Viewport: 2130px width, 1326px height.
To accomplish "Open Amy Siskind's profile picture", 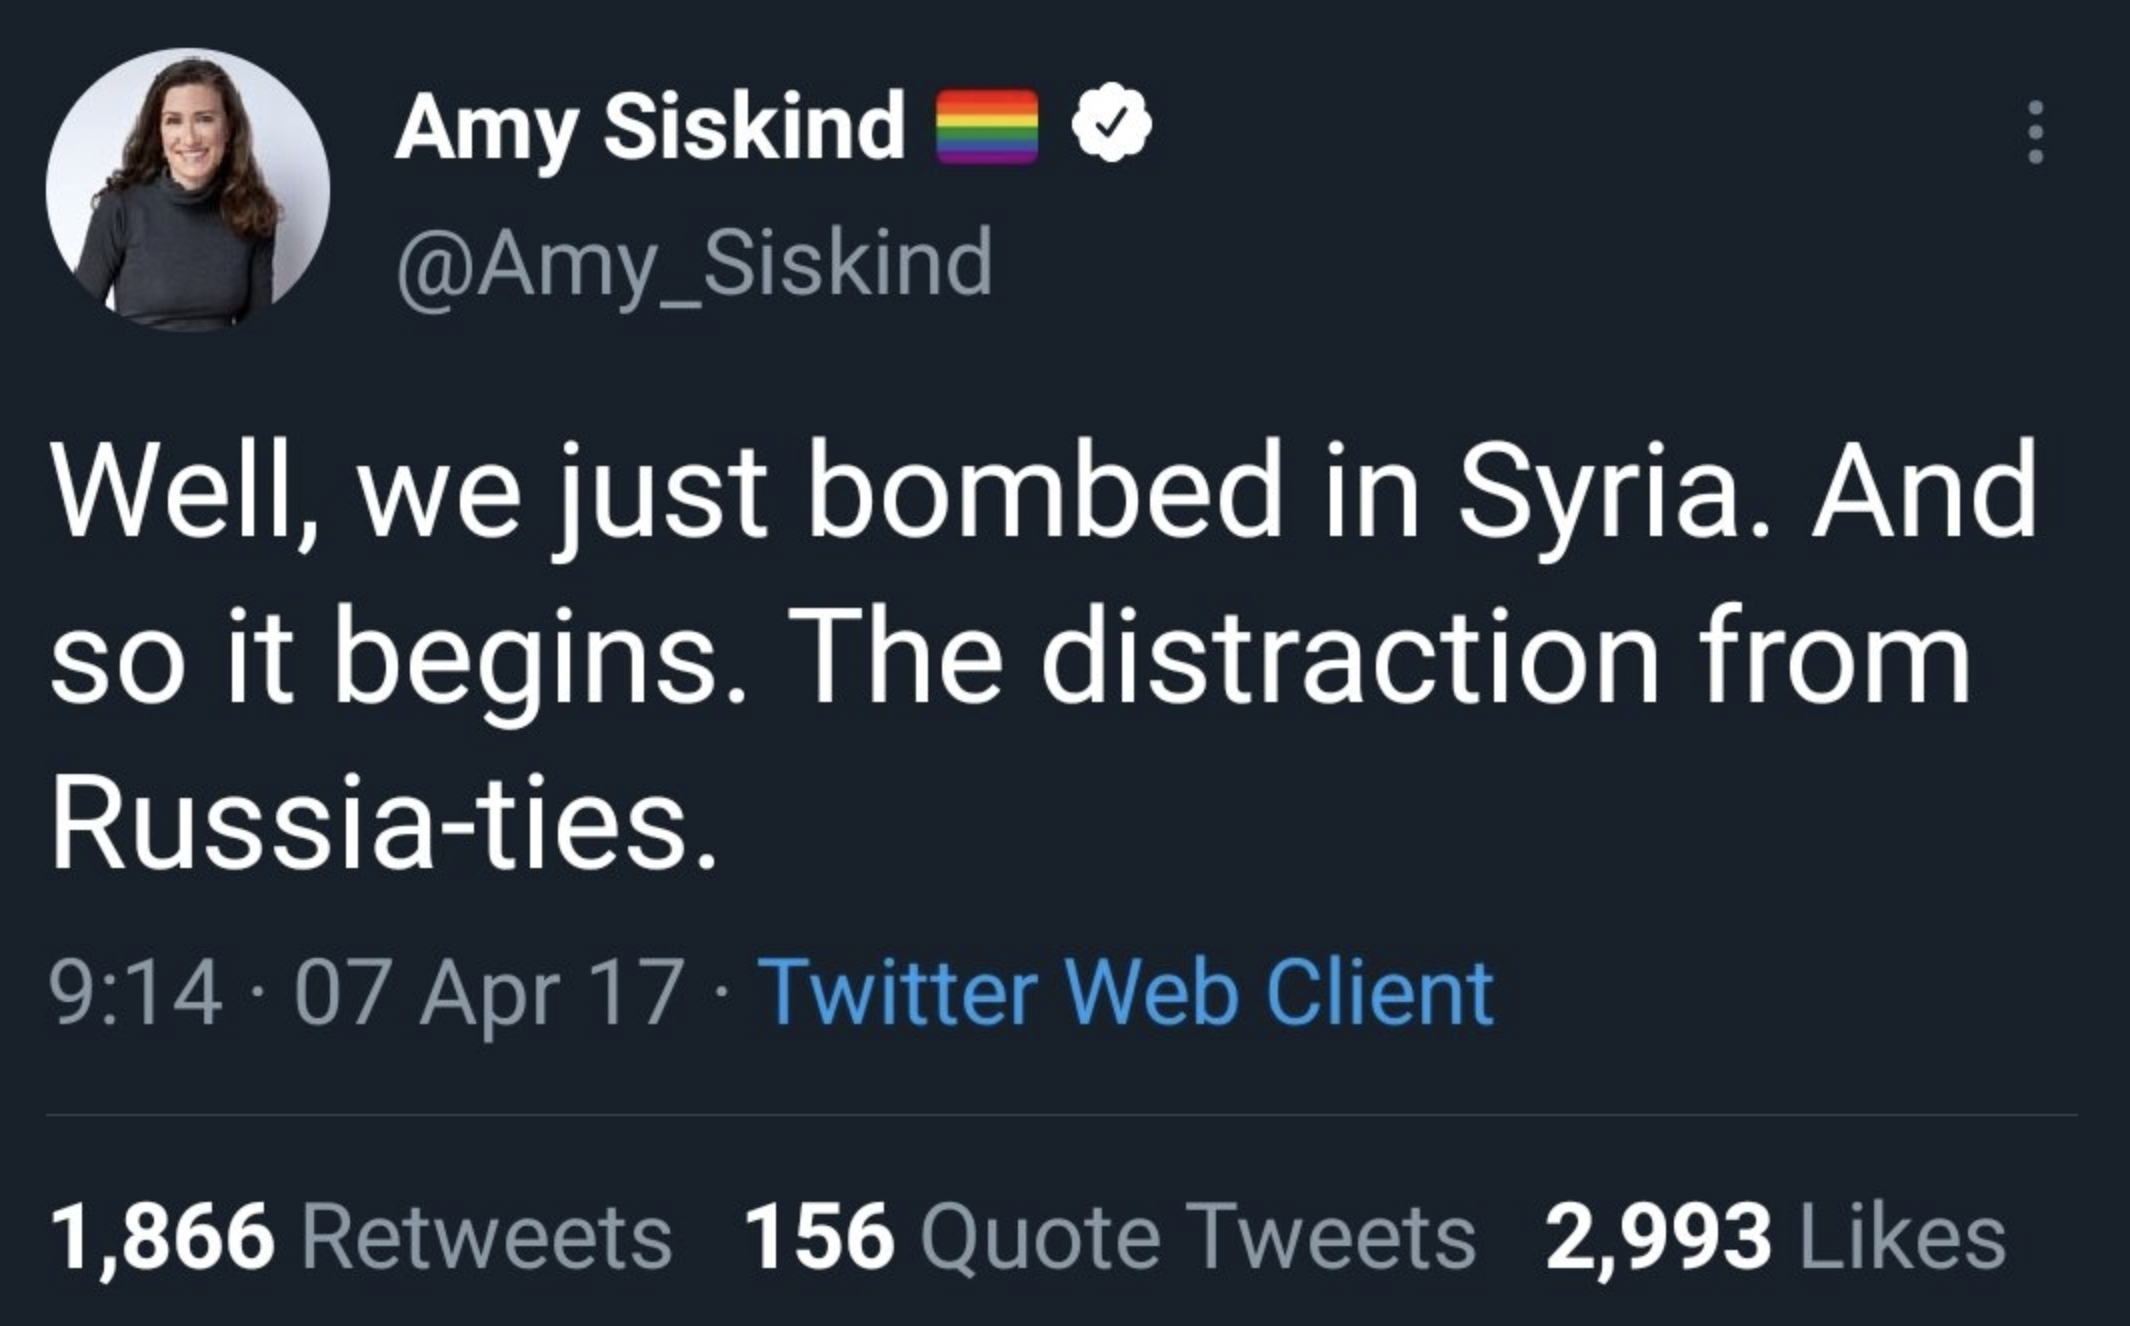I will click(188, 190).
